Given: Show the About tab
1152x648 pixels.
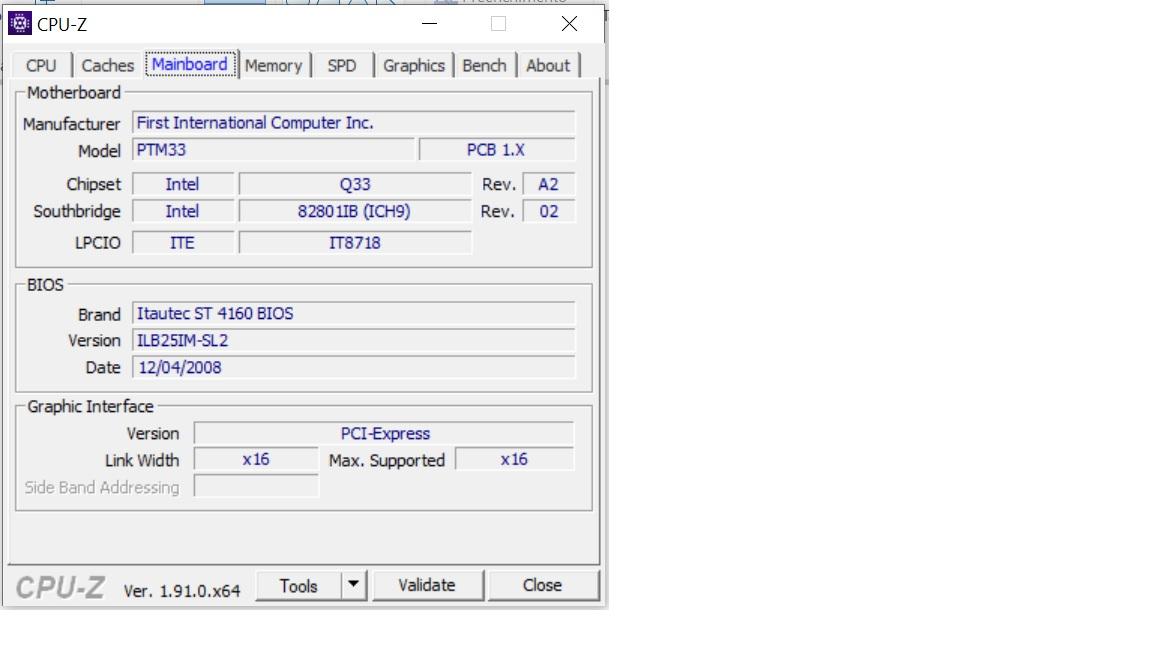Looking at the screenshot, I should click(548, 65).
